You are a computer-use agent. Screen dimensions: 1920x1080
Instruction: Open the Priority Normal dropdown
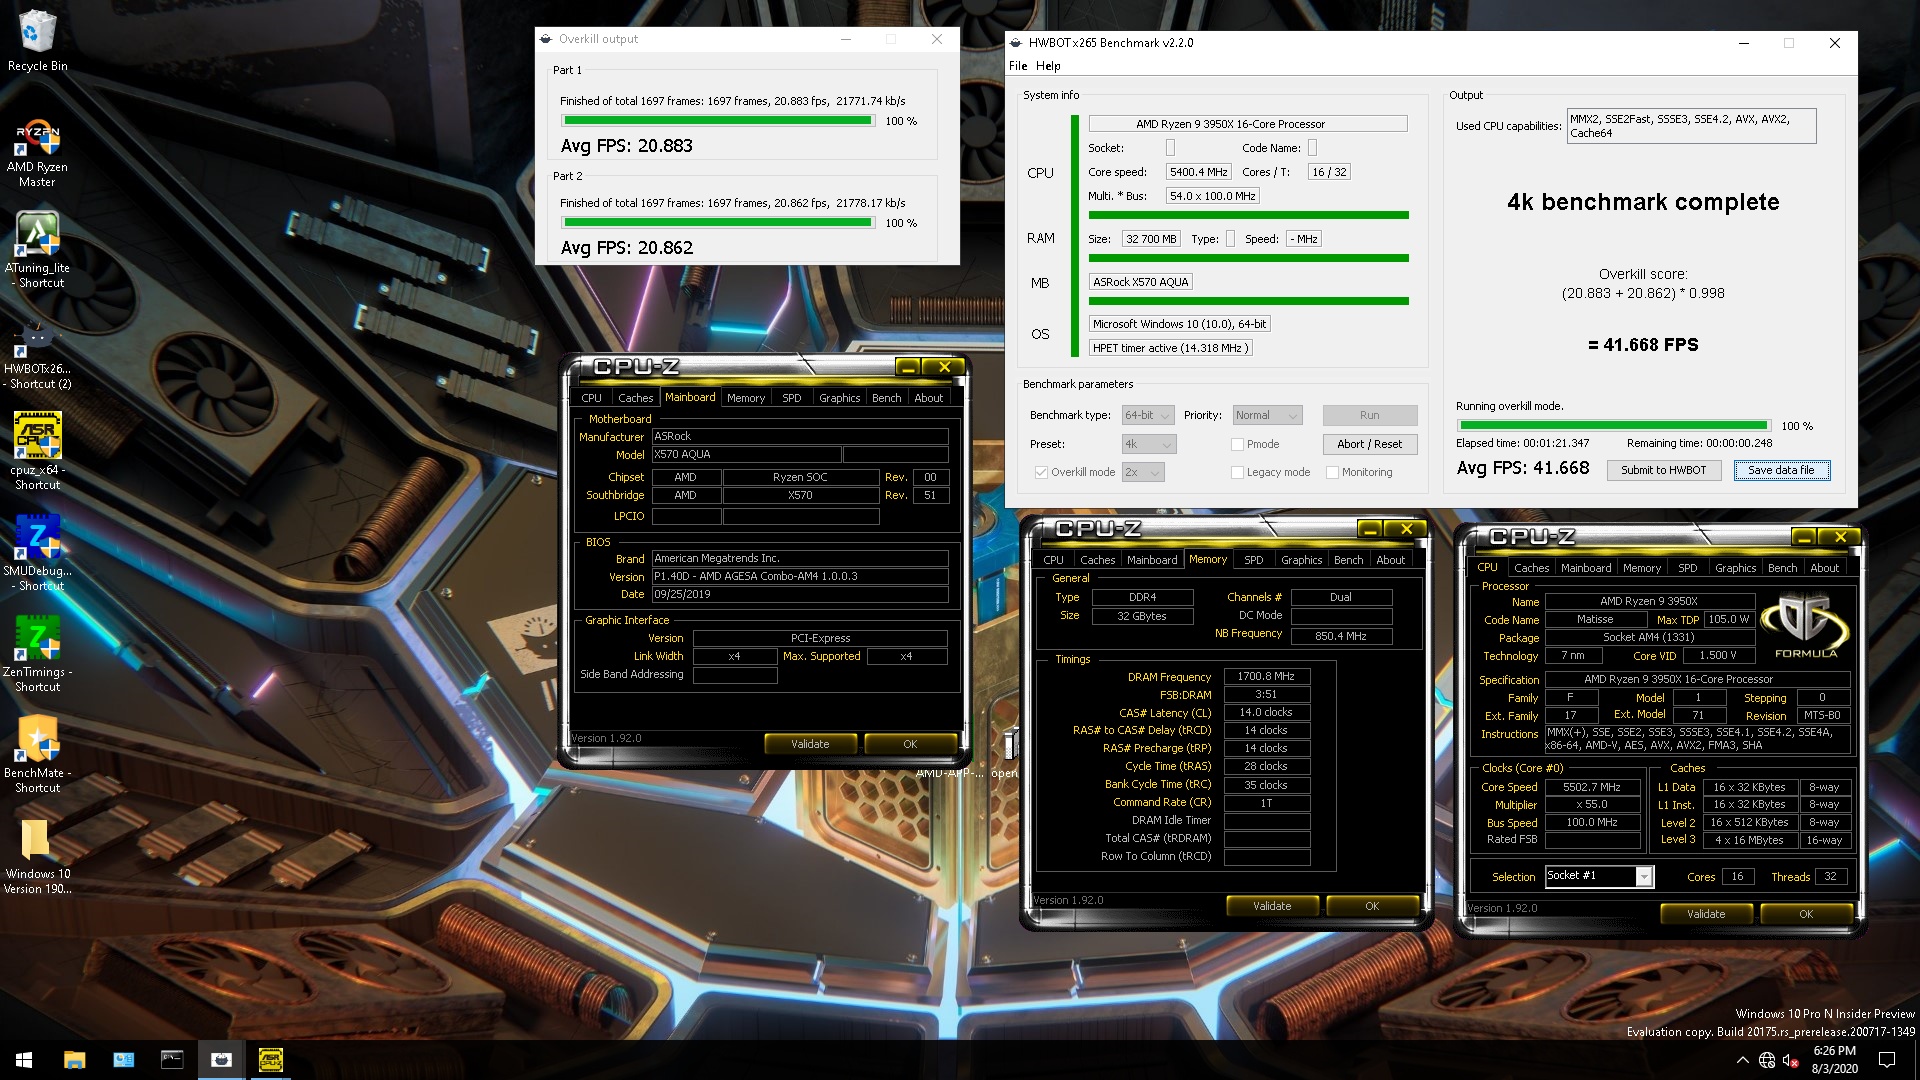pos(1267,415)
